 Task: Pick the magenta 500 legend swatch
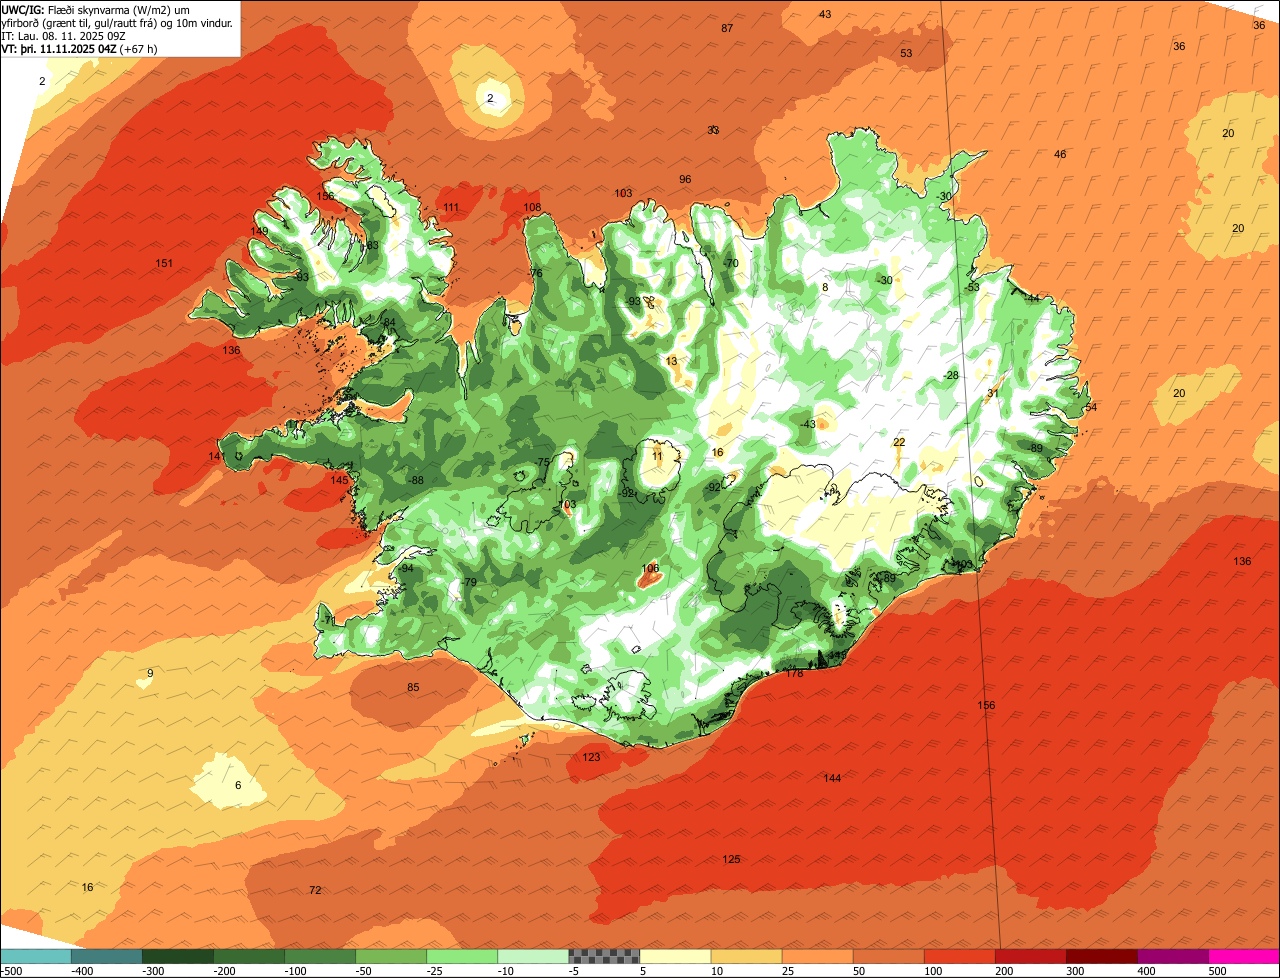(x=1244, y=956)
